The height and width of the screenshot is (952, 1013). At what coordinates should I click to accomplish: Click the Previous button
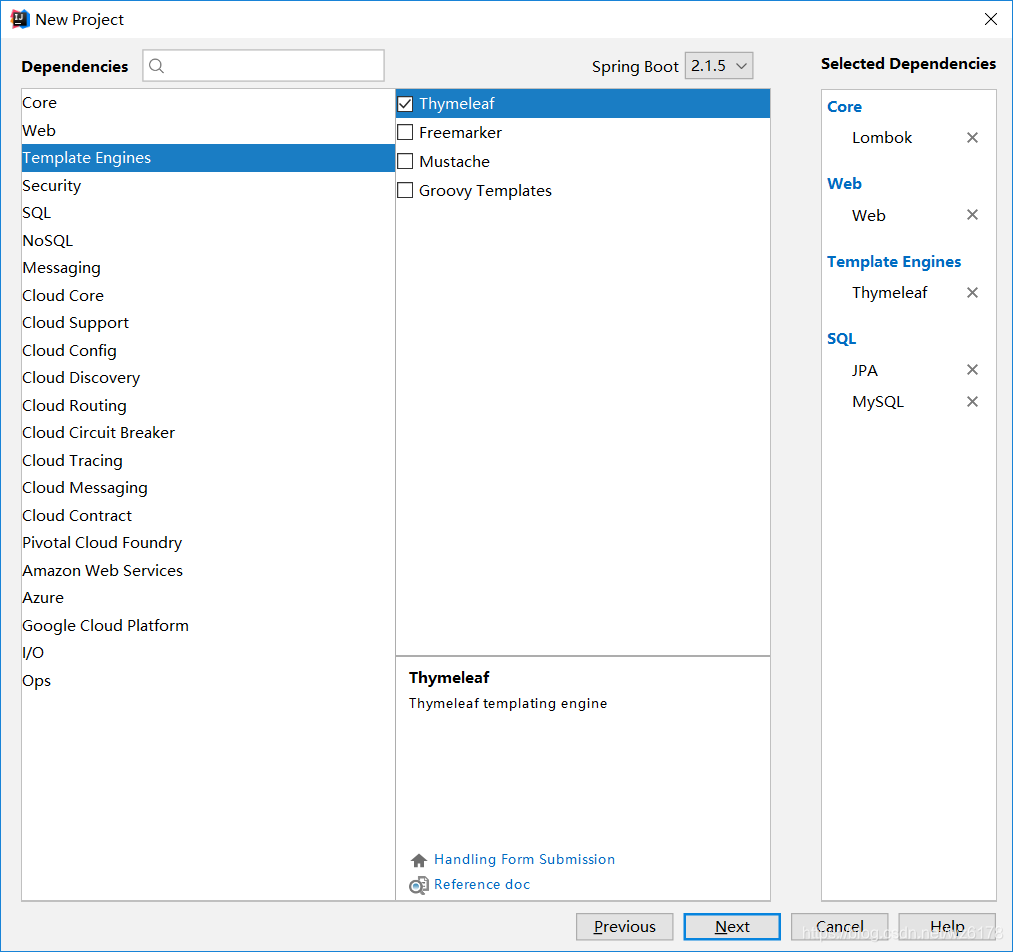[624, 927]
